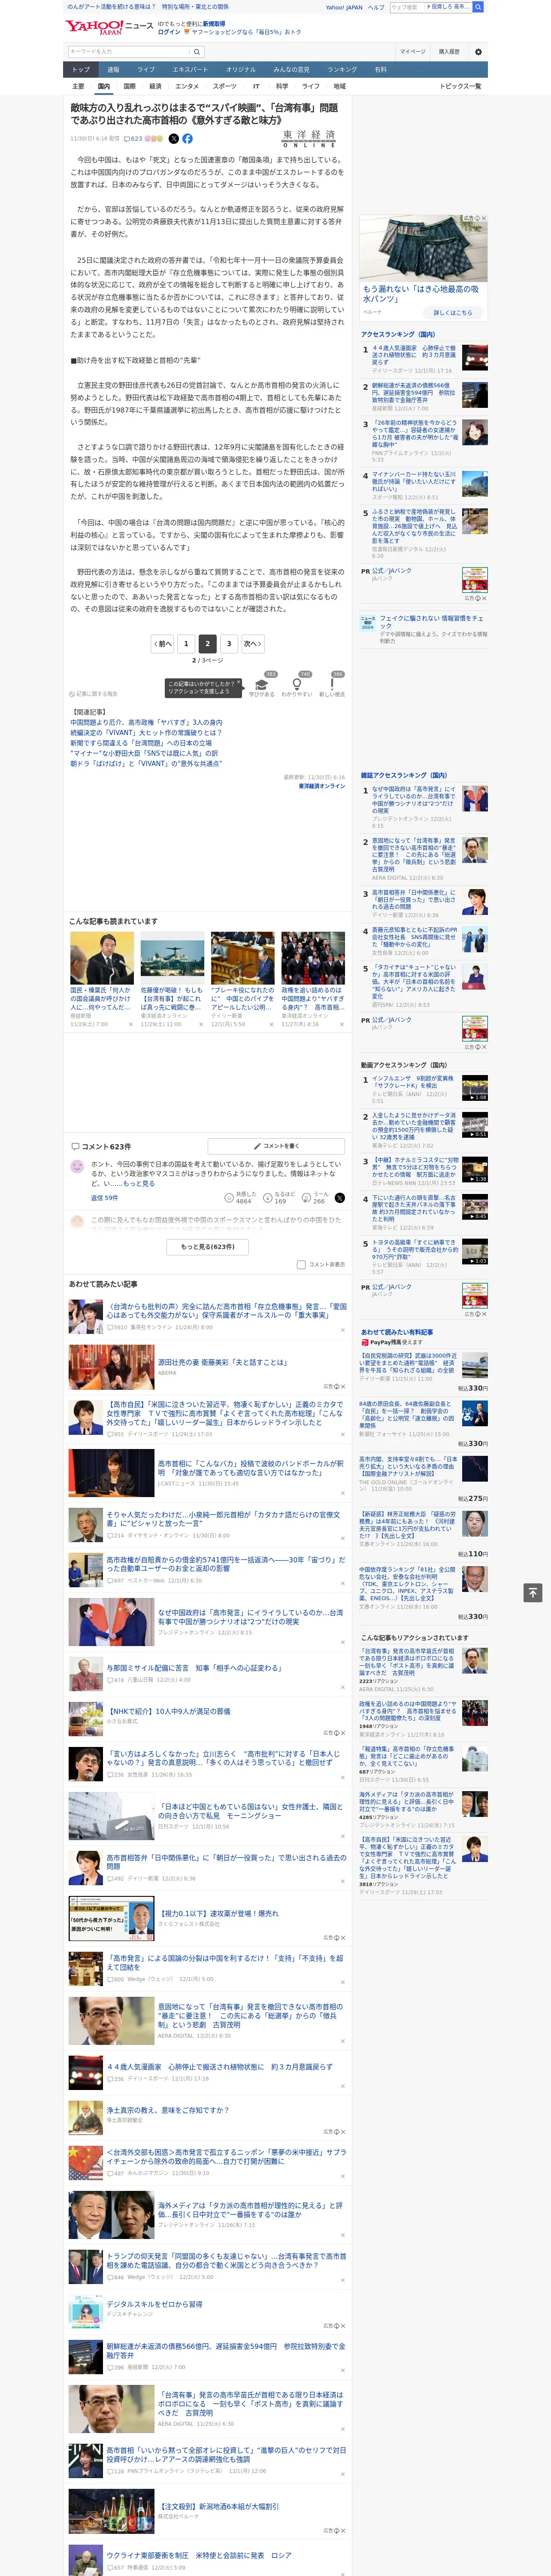Share article on Facebook icon
Image resolution: width=551 pixels, height=2576 pixels.
187,139
